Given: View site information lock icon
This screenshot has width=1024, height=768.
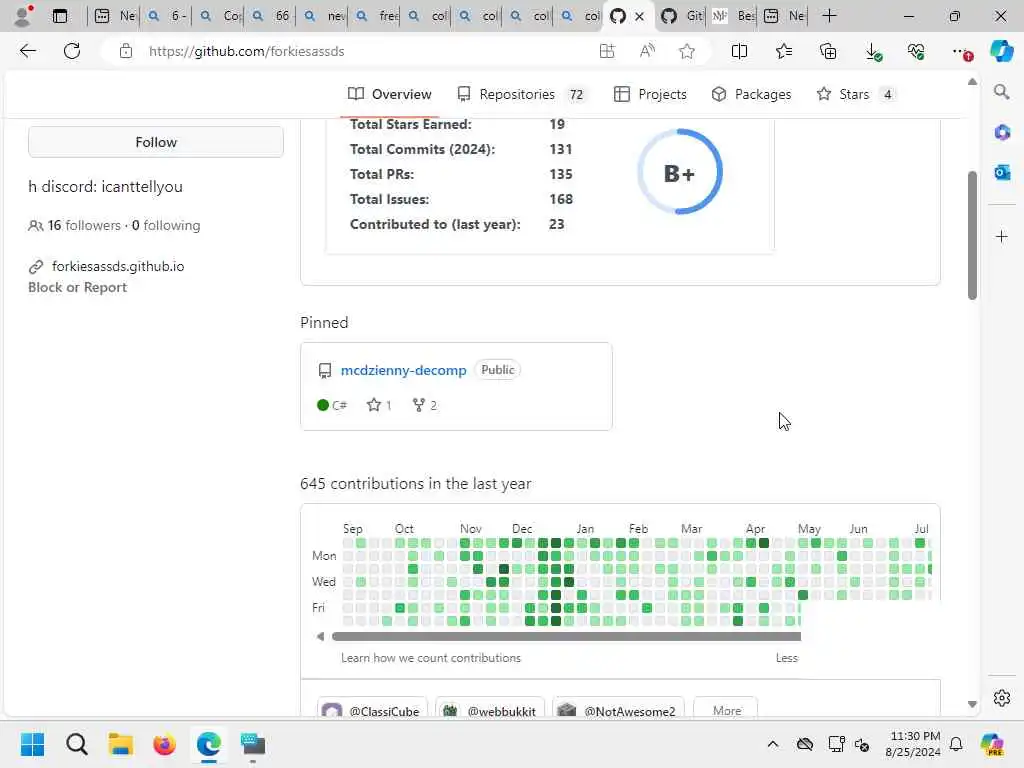Looking at the screenshot, I should point(125,51).
